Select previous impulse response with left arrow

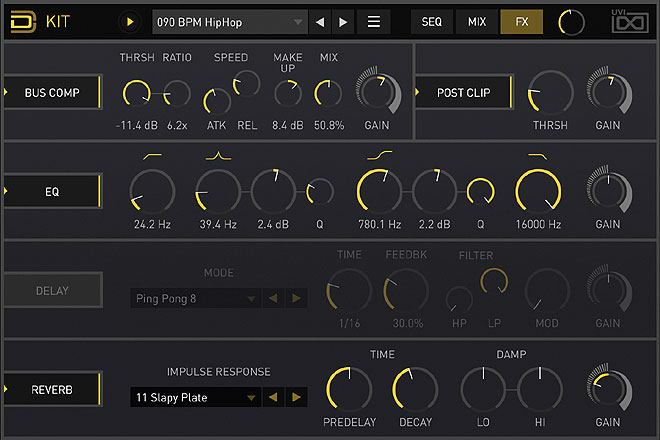(x=274, y=397)
